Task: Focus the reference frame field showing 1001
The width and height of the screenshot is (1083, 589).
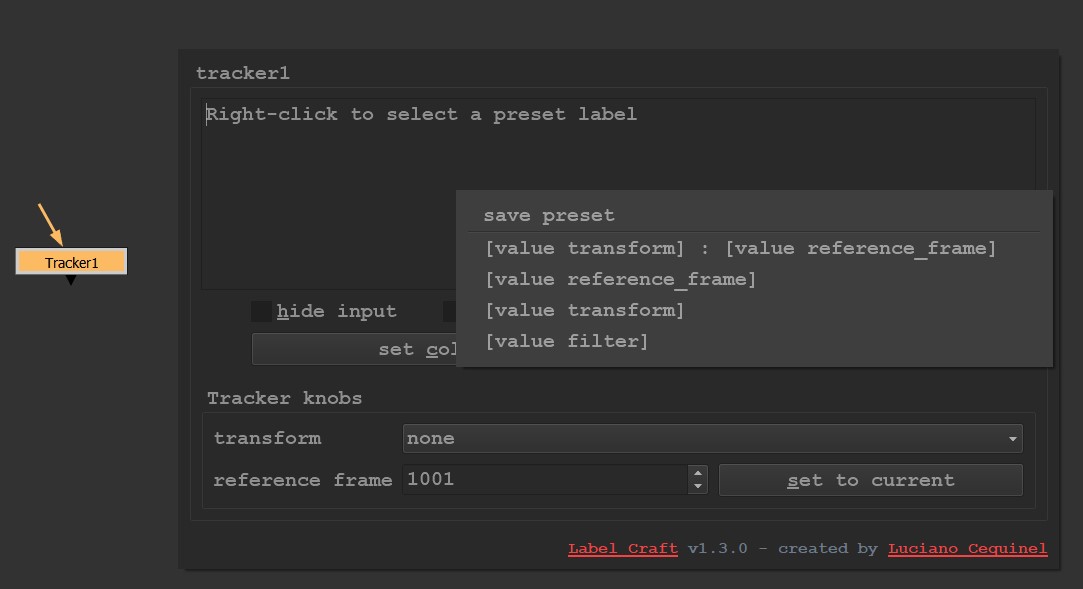Action: tap(545, 480)
